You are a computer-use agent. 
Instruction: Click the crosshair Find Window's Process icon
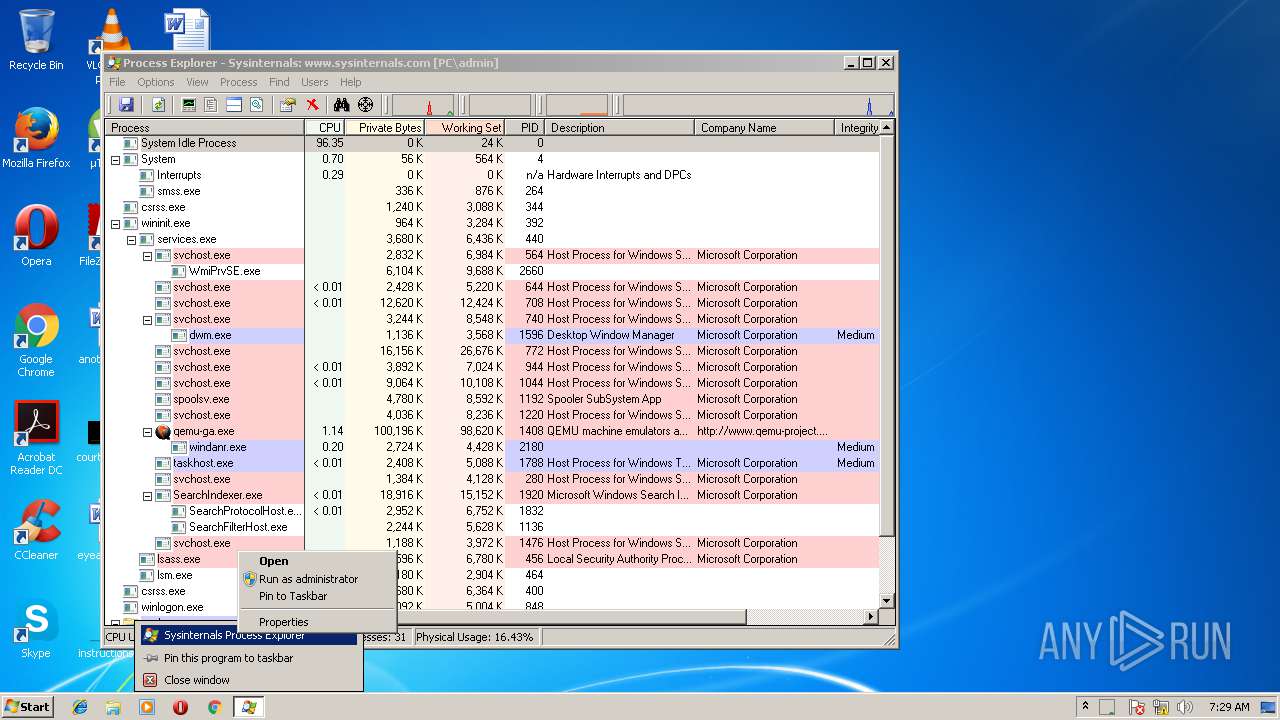click(366, 105)
